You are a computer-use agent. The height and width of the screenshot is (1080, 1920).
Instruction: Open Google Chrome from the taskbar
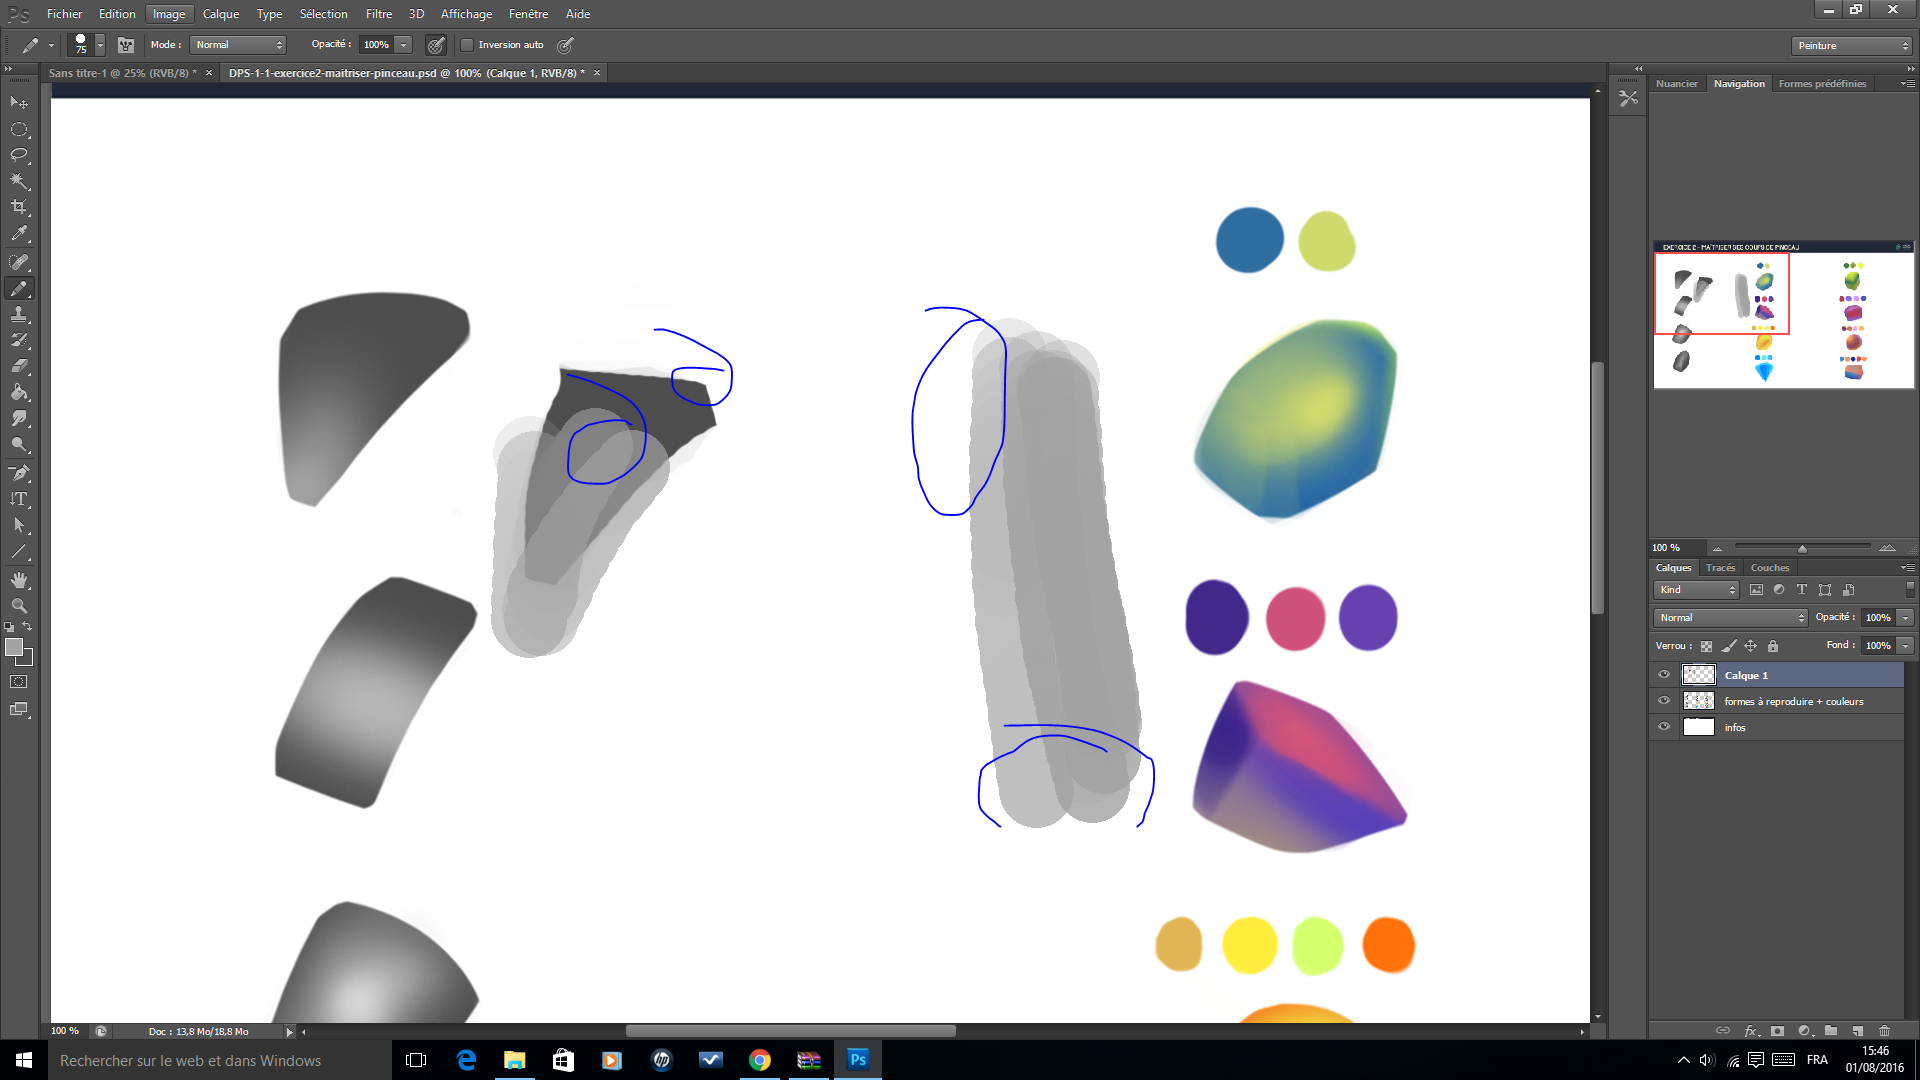[x=760, y=1060]
